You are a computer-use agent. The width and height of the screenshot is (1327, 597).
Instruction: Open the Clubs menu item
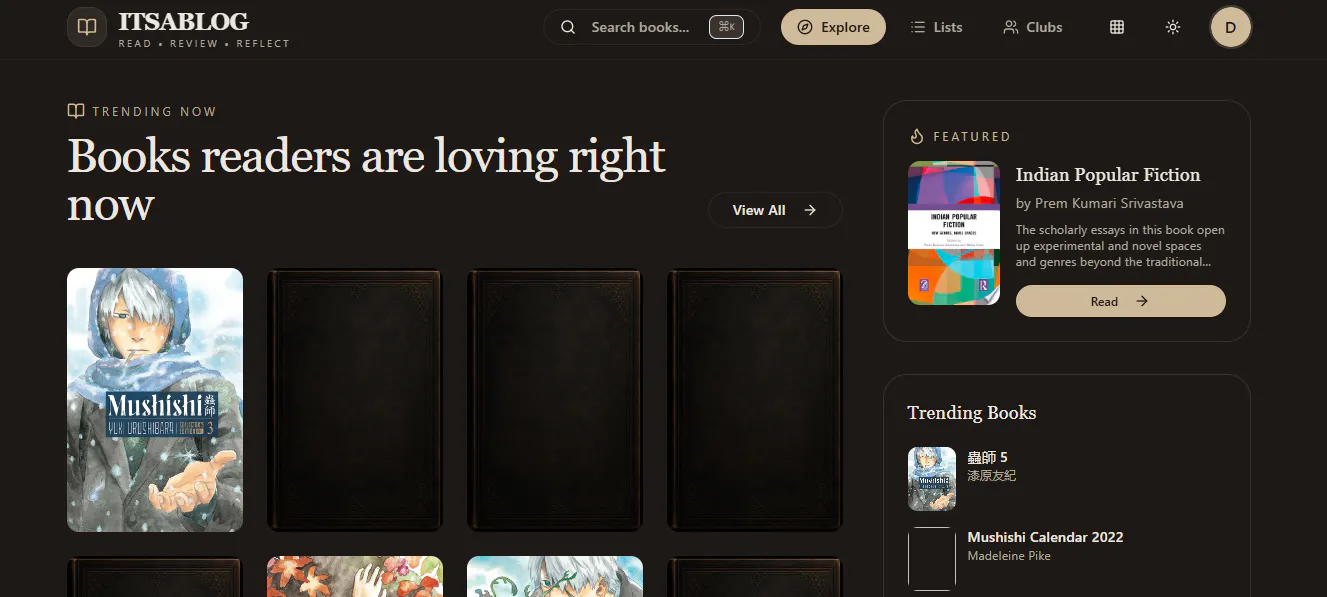[1032, 27]
